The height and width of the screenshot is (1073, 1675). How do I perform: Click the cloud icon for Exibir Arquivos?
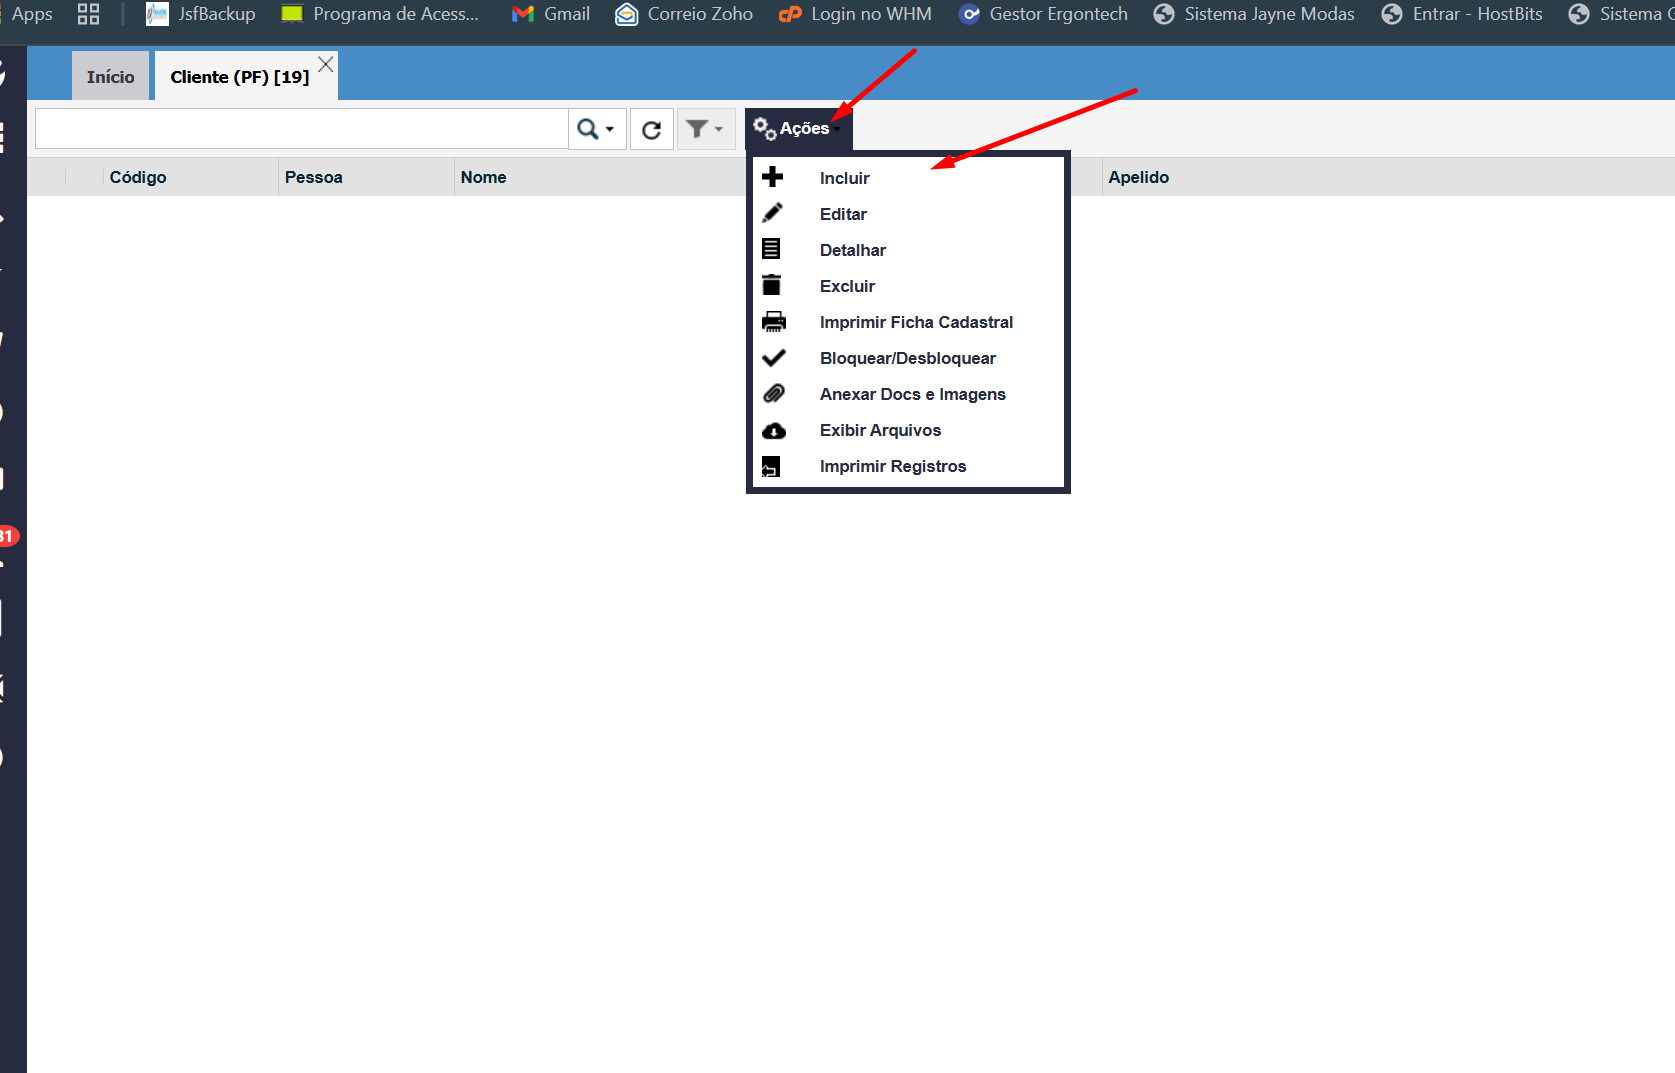(773, 430)
